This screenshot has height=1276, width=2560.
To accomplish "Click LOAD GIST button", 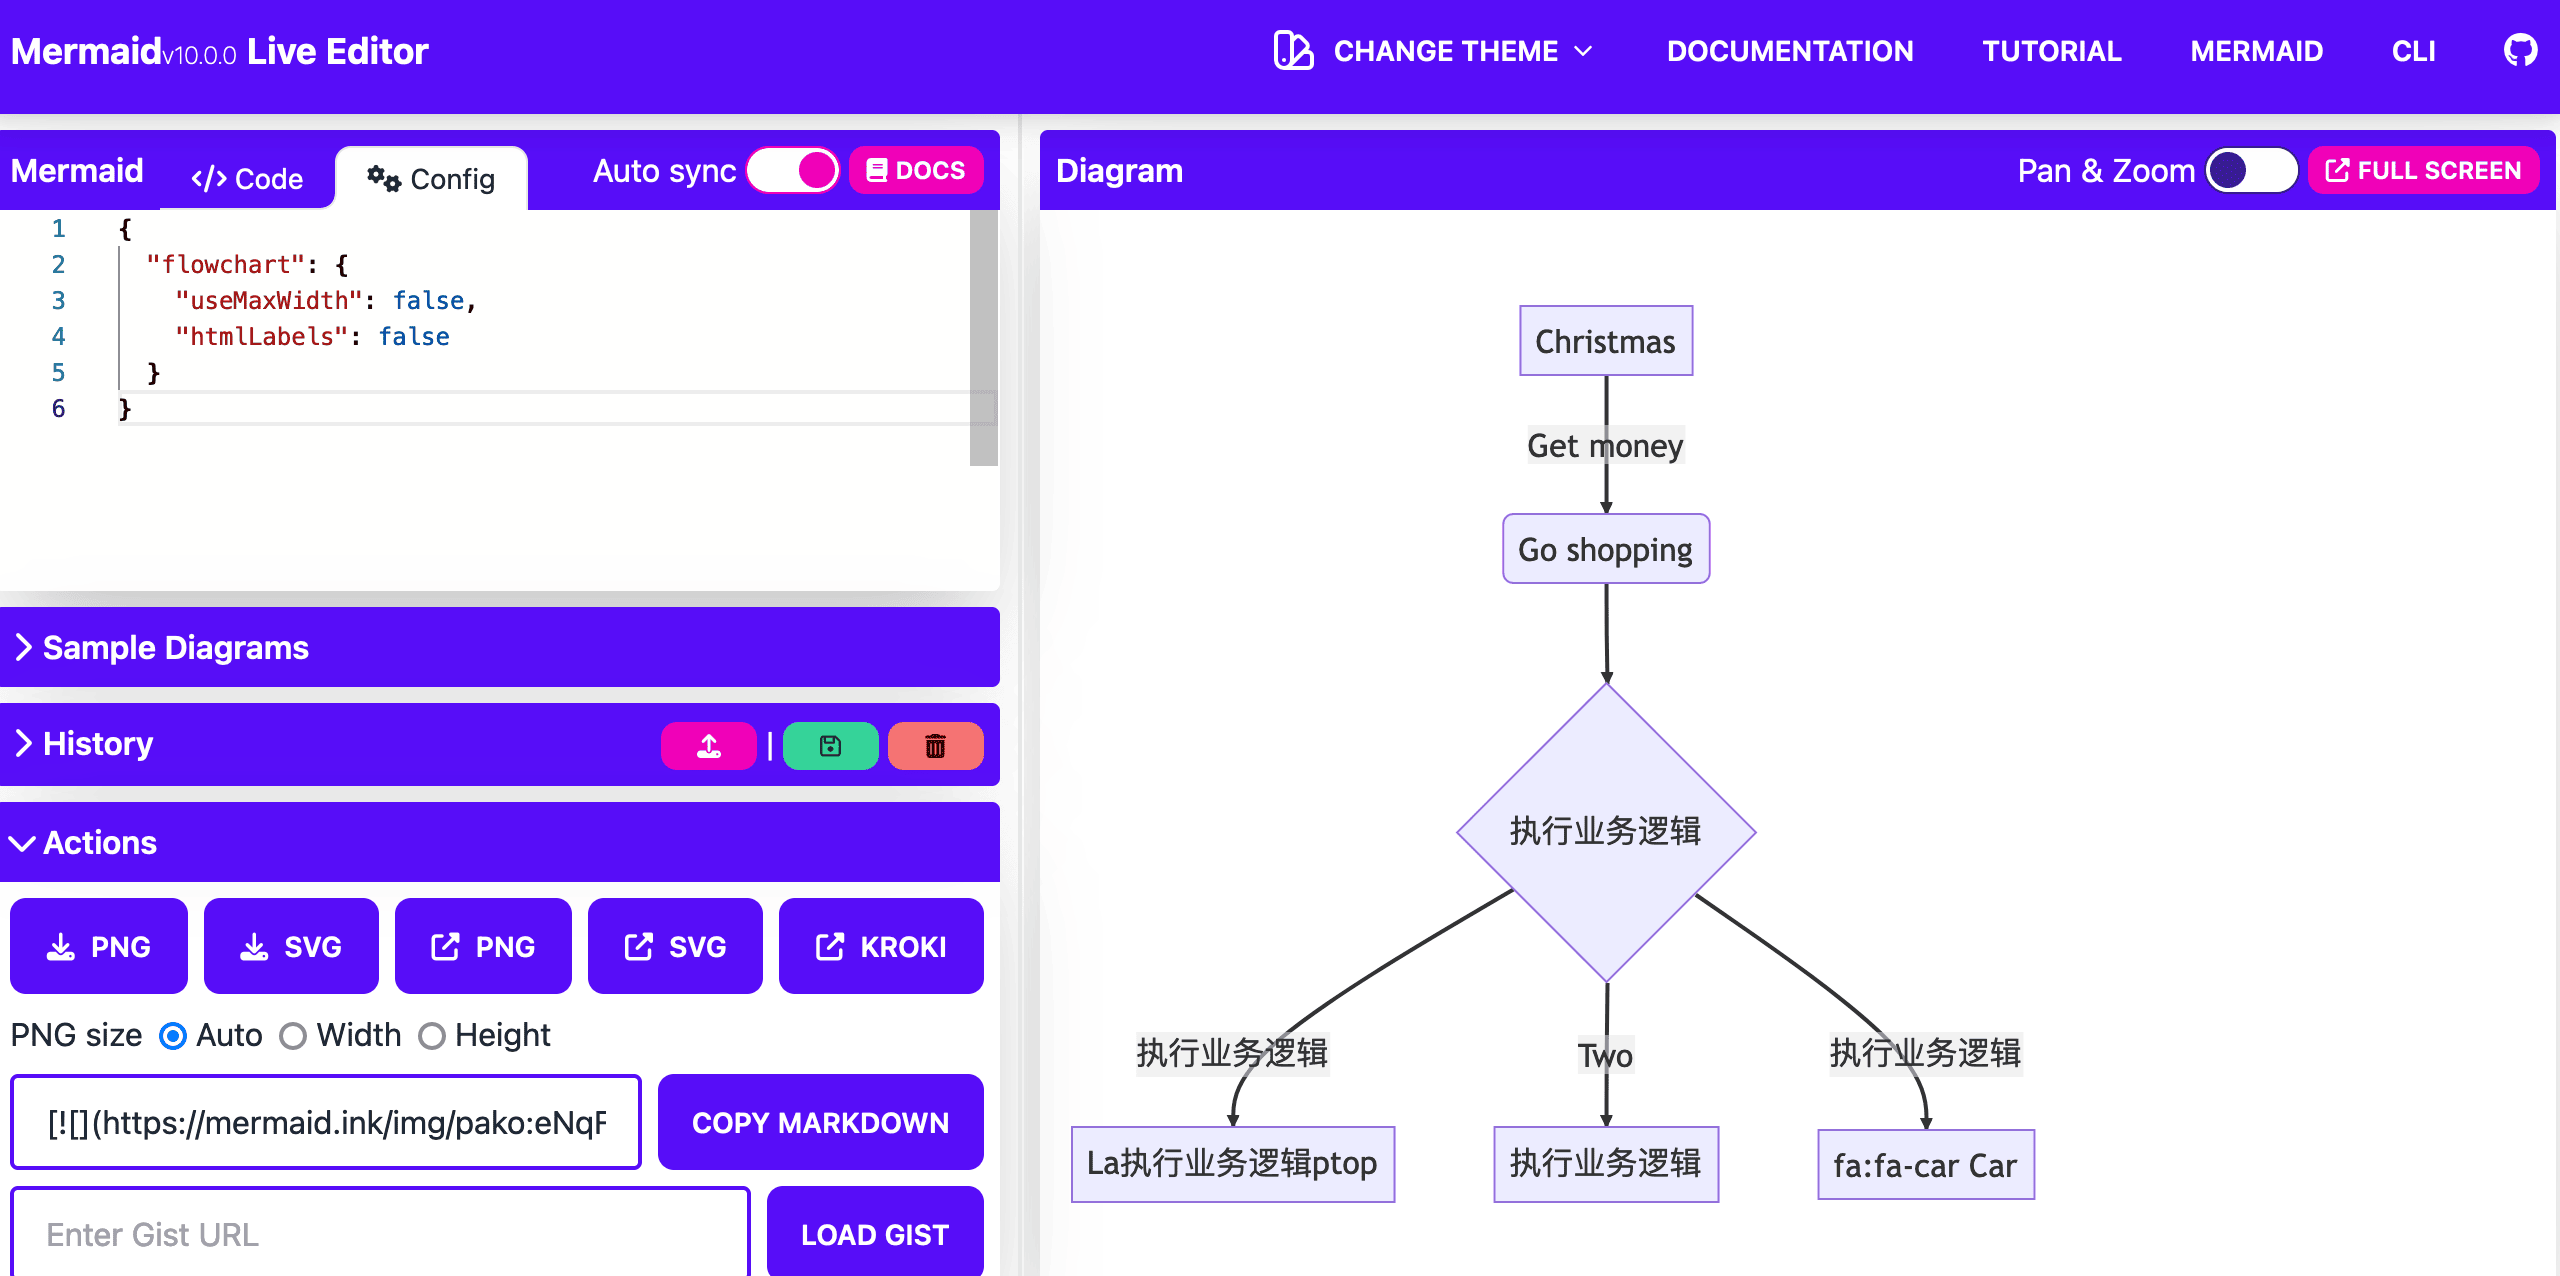I will [875, 1234].
